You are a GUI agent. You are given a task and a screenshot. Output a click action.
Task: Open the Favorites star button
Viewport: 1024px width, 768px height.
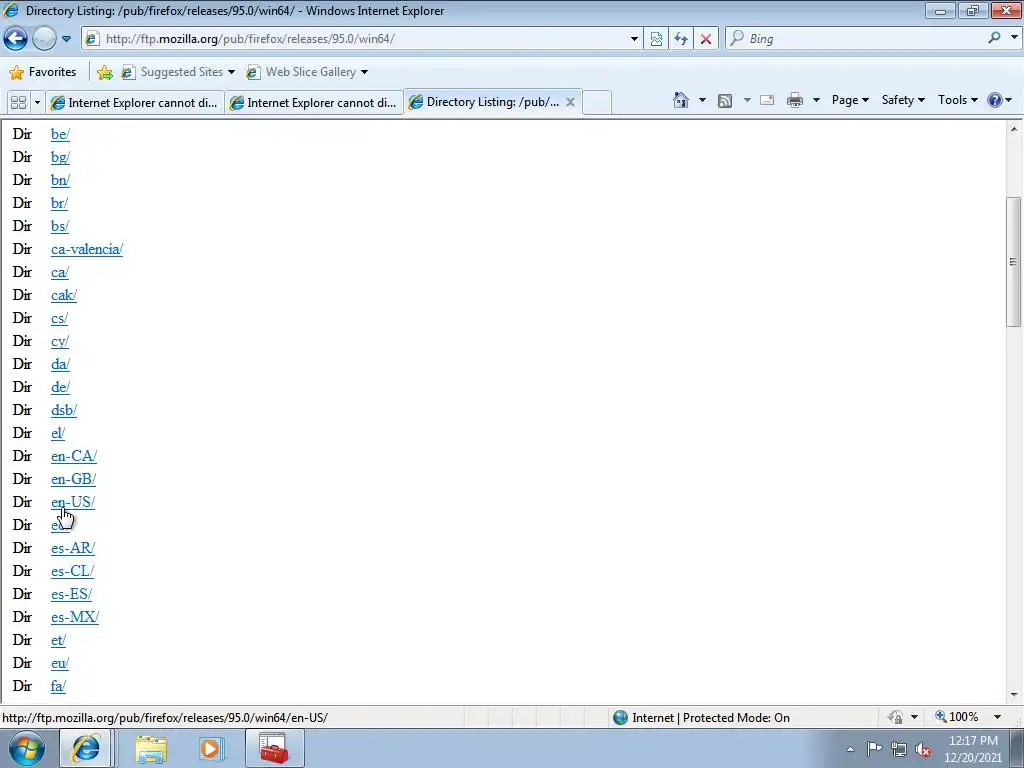pyautogui.click(x=43, y=72)
